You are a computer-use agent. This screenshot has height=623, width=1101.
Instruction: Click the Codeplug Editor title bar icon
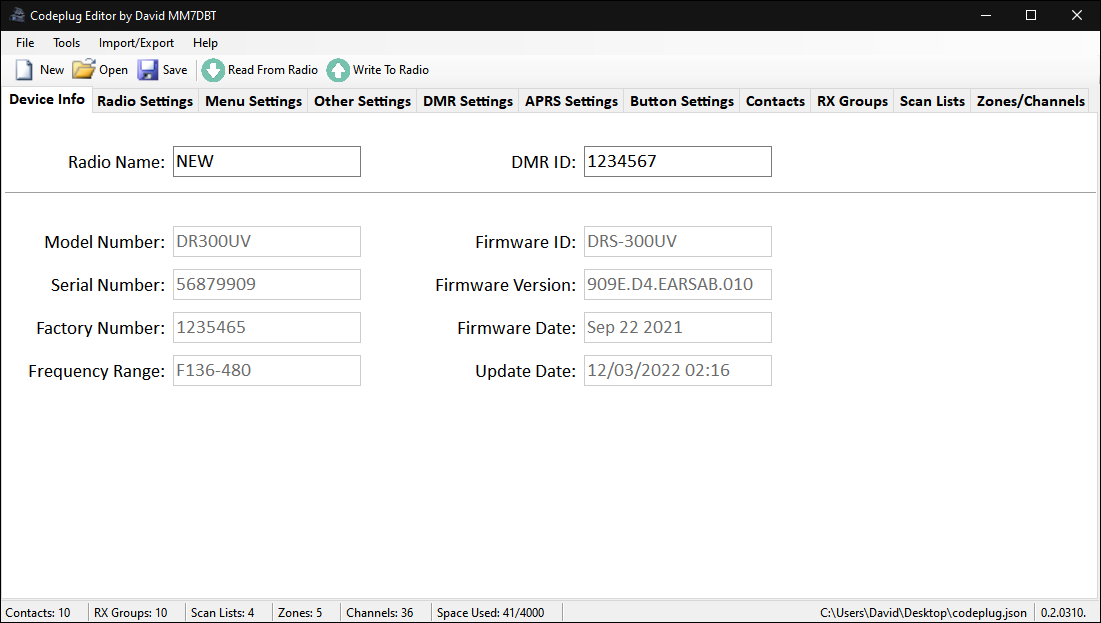click(17, 15)
